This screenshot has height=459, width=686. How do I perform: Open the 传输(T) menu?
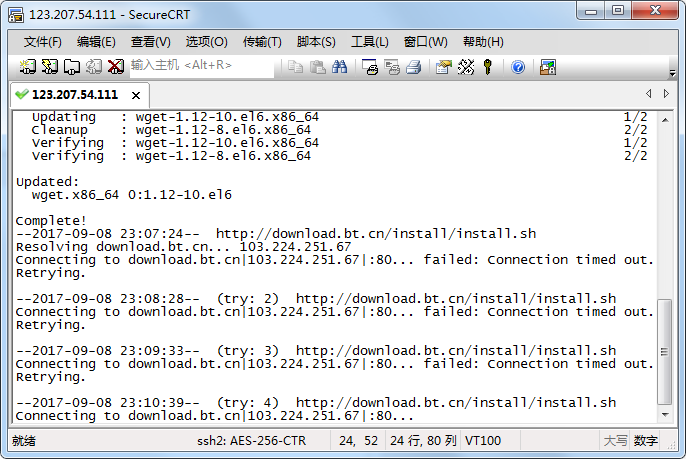point(262,42)
